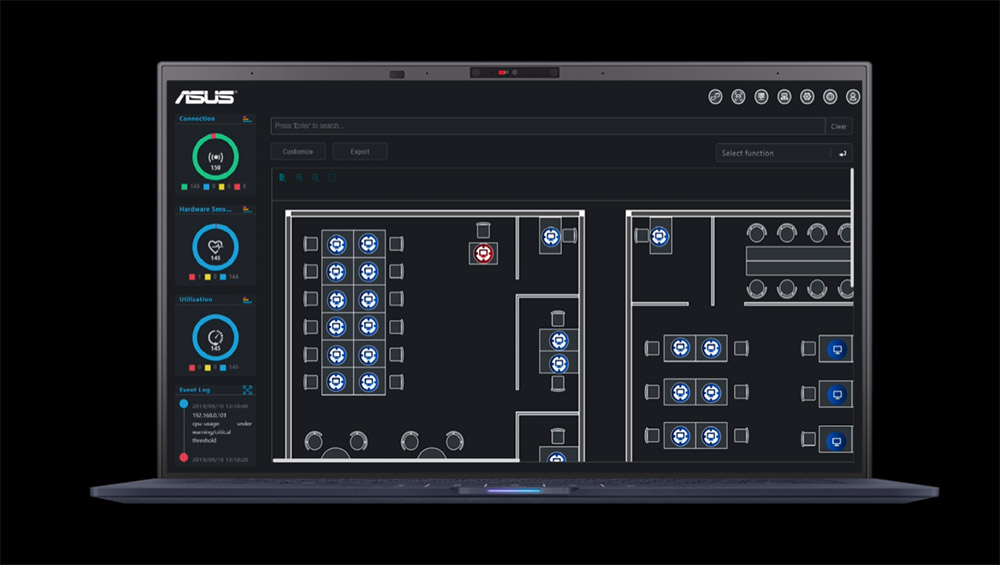Select middle dark monitor device at right edge
This screenshot has width=1000, height=565.
click(837, 395)
